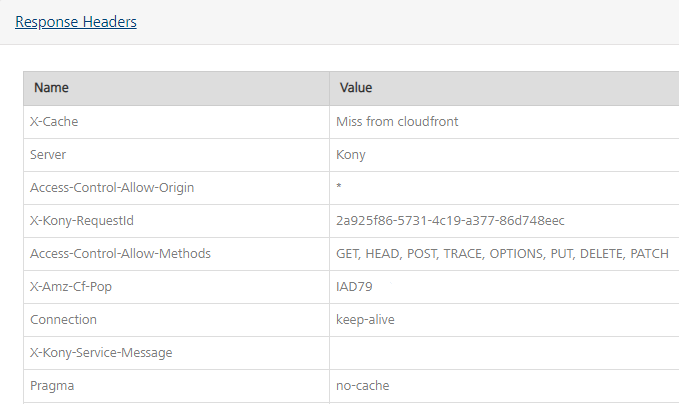Click the Connection header name cell
Image resolution: width=679 pixels, height=404 pixels.
176,320
